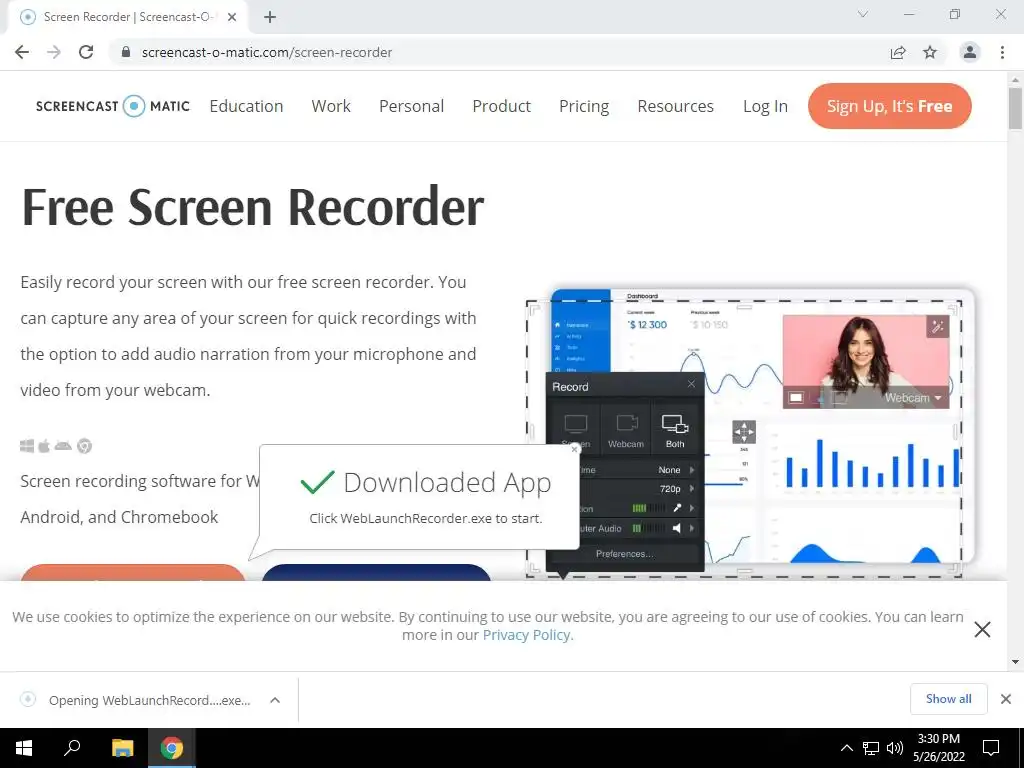This screenshot has height=768, width=1024.
Task: Dismiss the cookie notice banner
Action: (x=982, y=630)
